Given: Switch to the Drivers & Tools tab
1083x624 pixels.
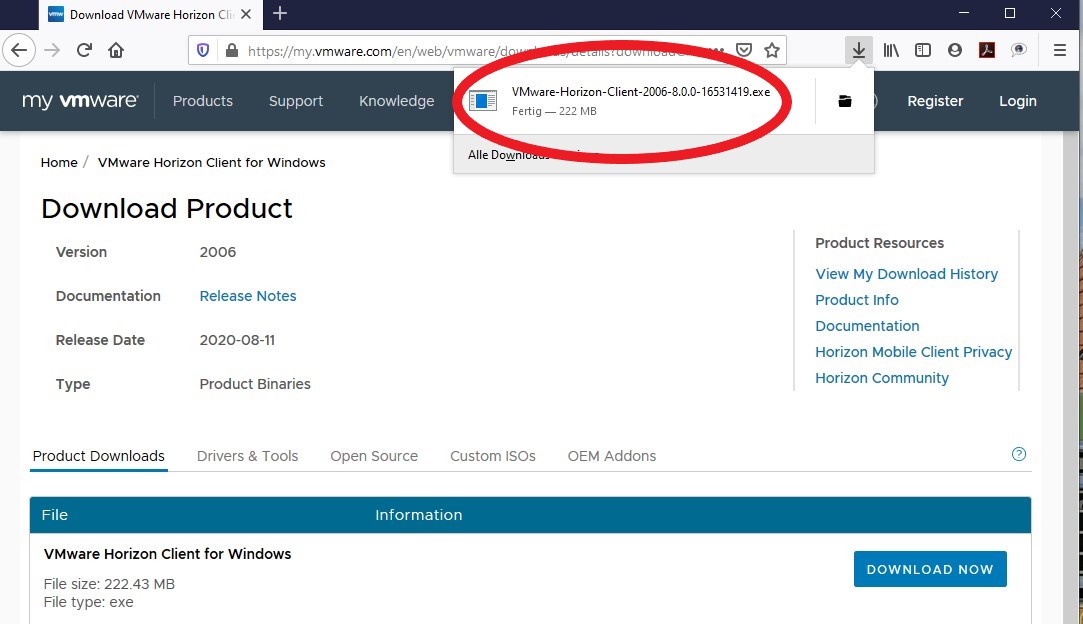Looking at the screenshot, I should (247, 456).
